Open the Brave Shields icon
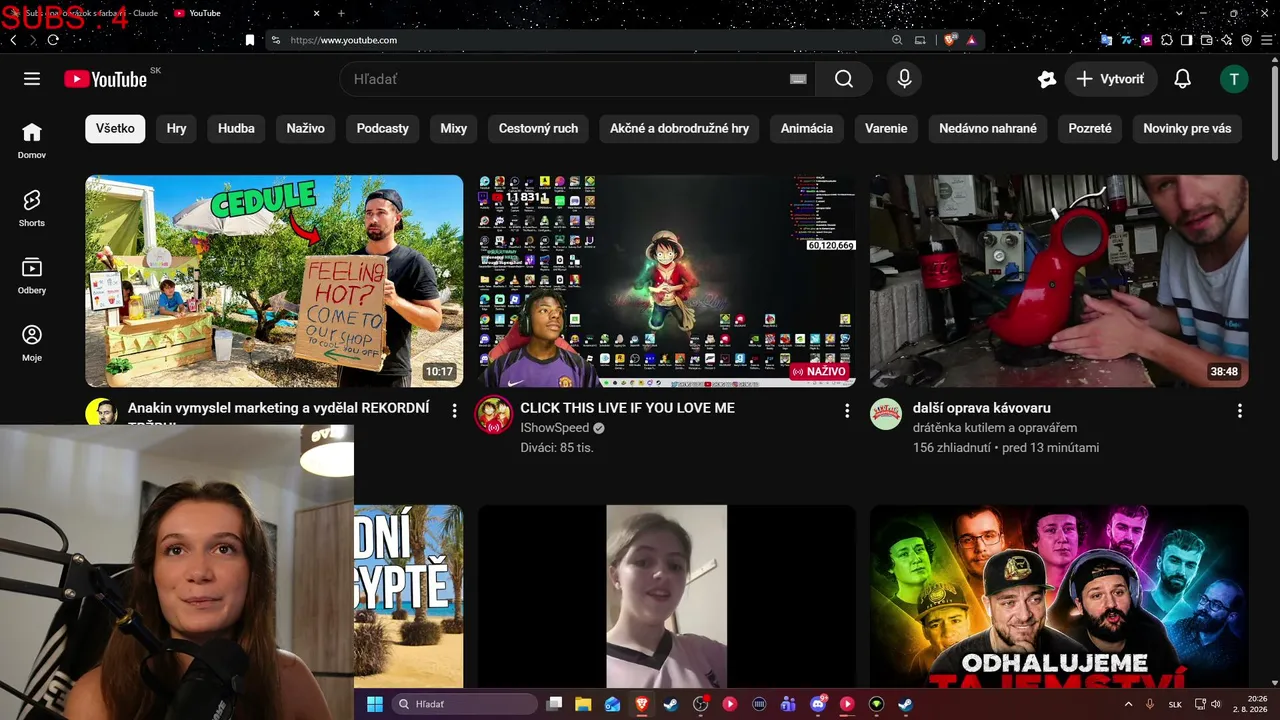Viewport: 1280px width, 720px height. pos(950,40)
